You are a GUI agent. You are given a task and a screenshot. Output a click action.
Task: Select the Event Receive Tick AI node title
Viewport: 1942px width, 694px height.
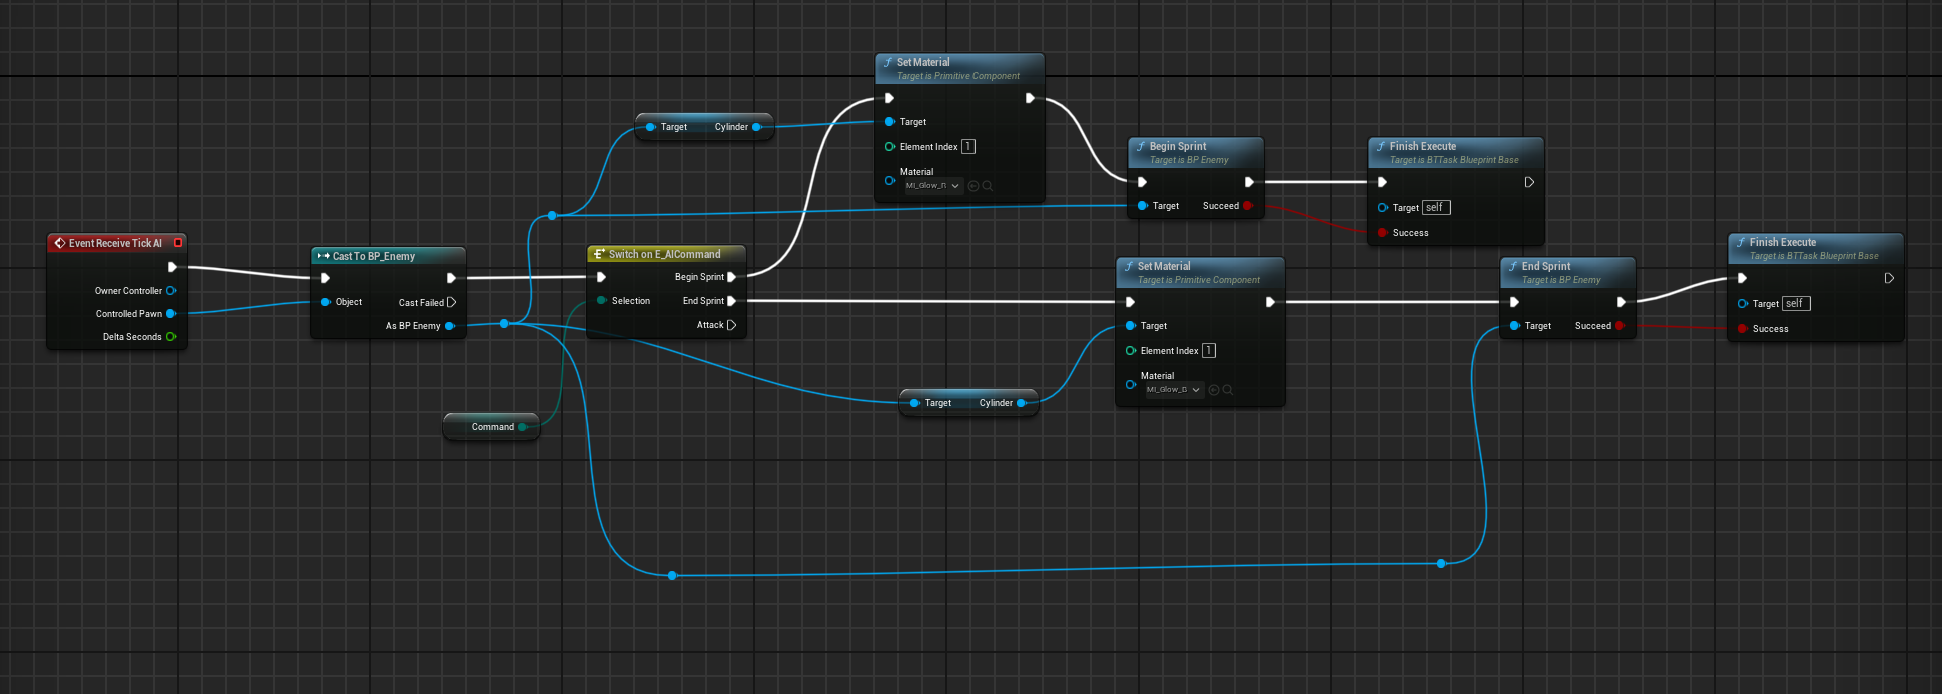pos(114,243)
